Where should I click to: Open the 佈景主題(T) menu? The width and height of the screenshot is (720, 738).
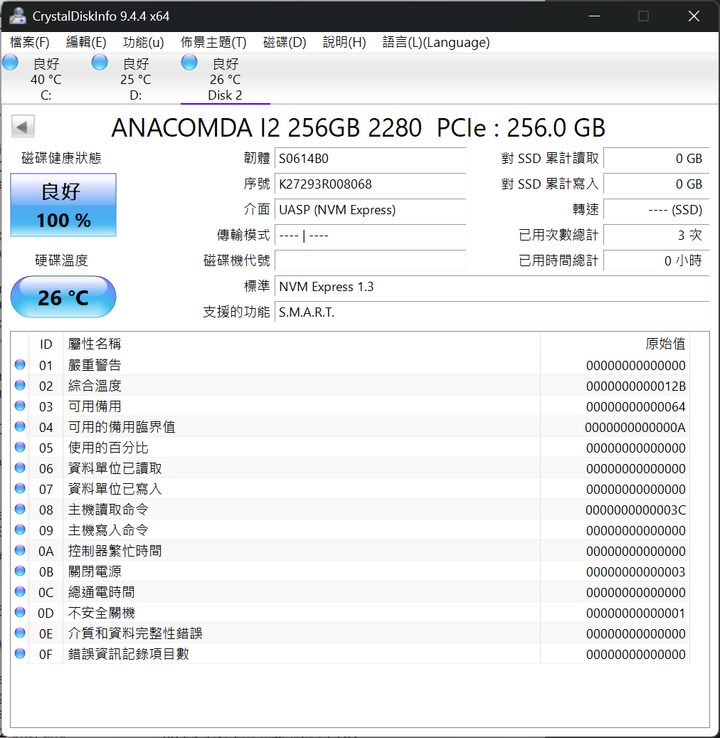click(213, 42)
